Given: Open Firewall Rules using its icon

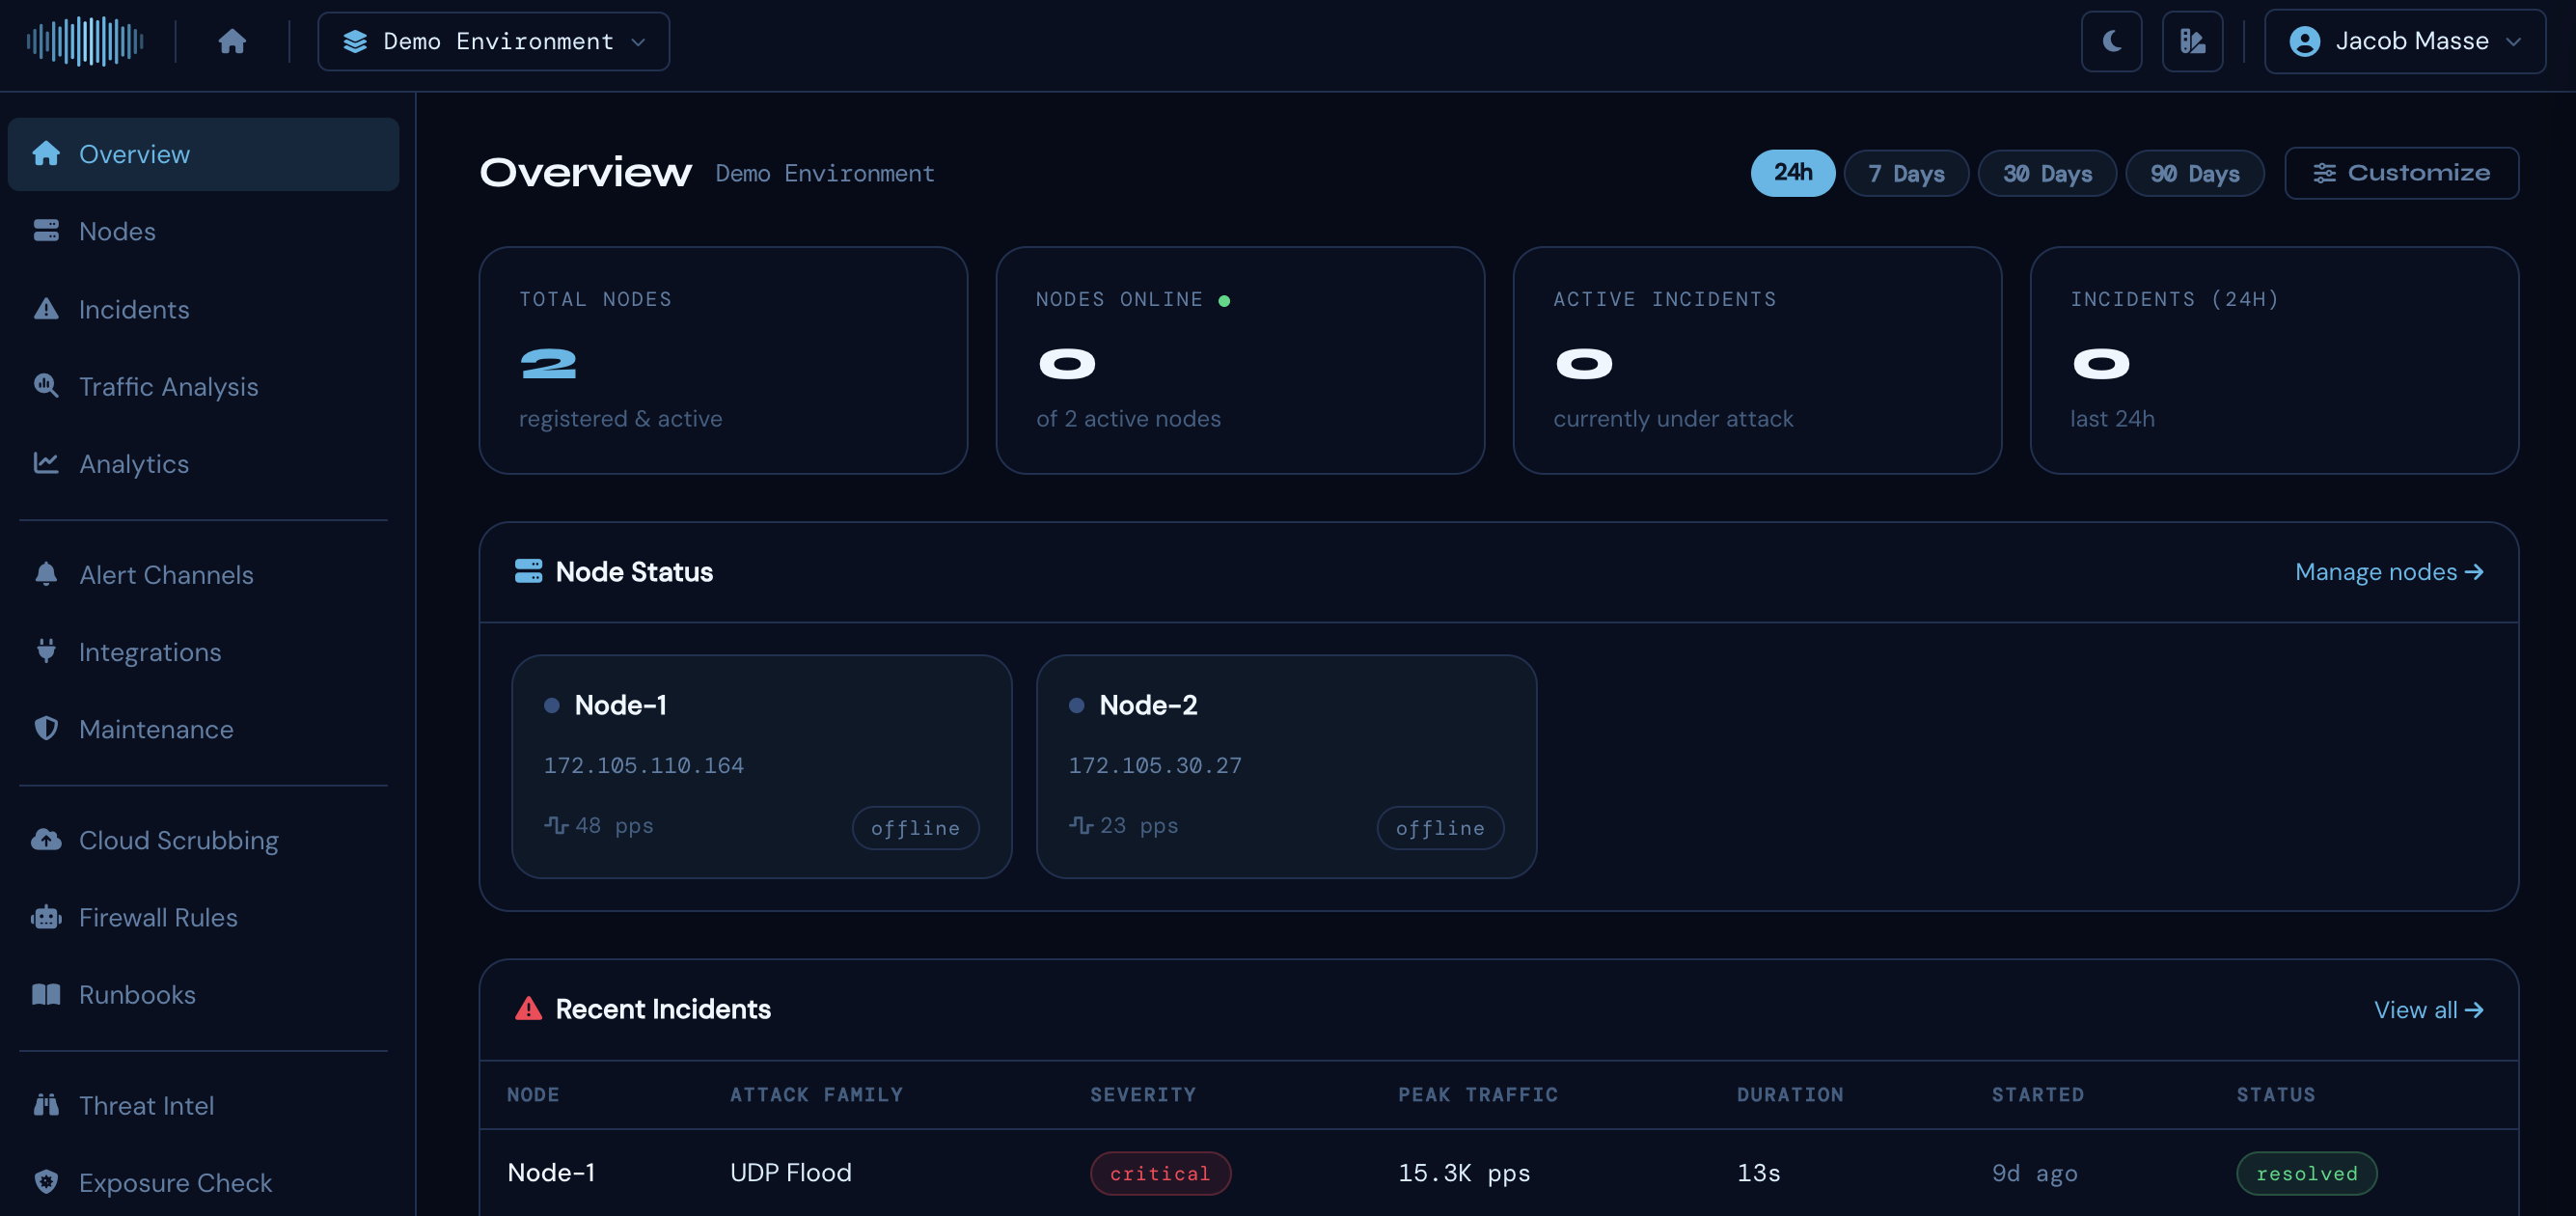Looking at the screenshot, I should [46, 917].
